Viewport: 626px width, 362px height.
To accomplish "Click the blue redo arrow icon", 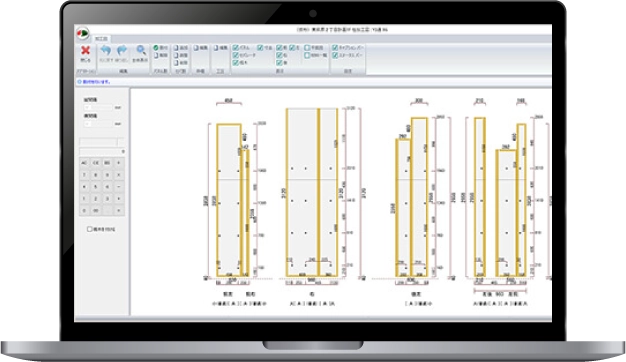I will point(122,50).
